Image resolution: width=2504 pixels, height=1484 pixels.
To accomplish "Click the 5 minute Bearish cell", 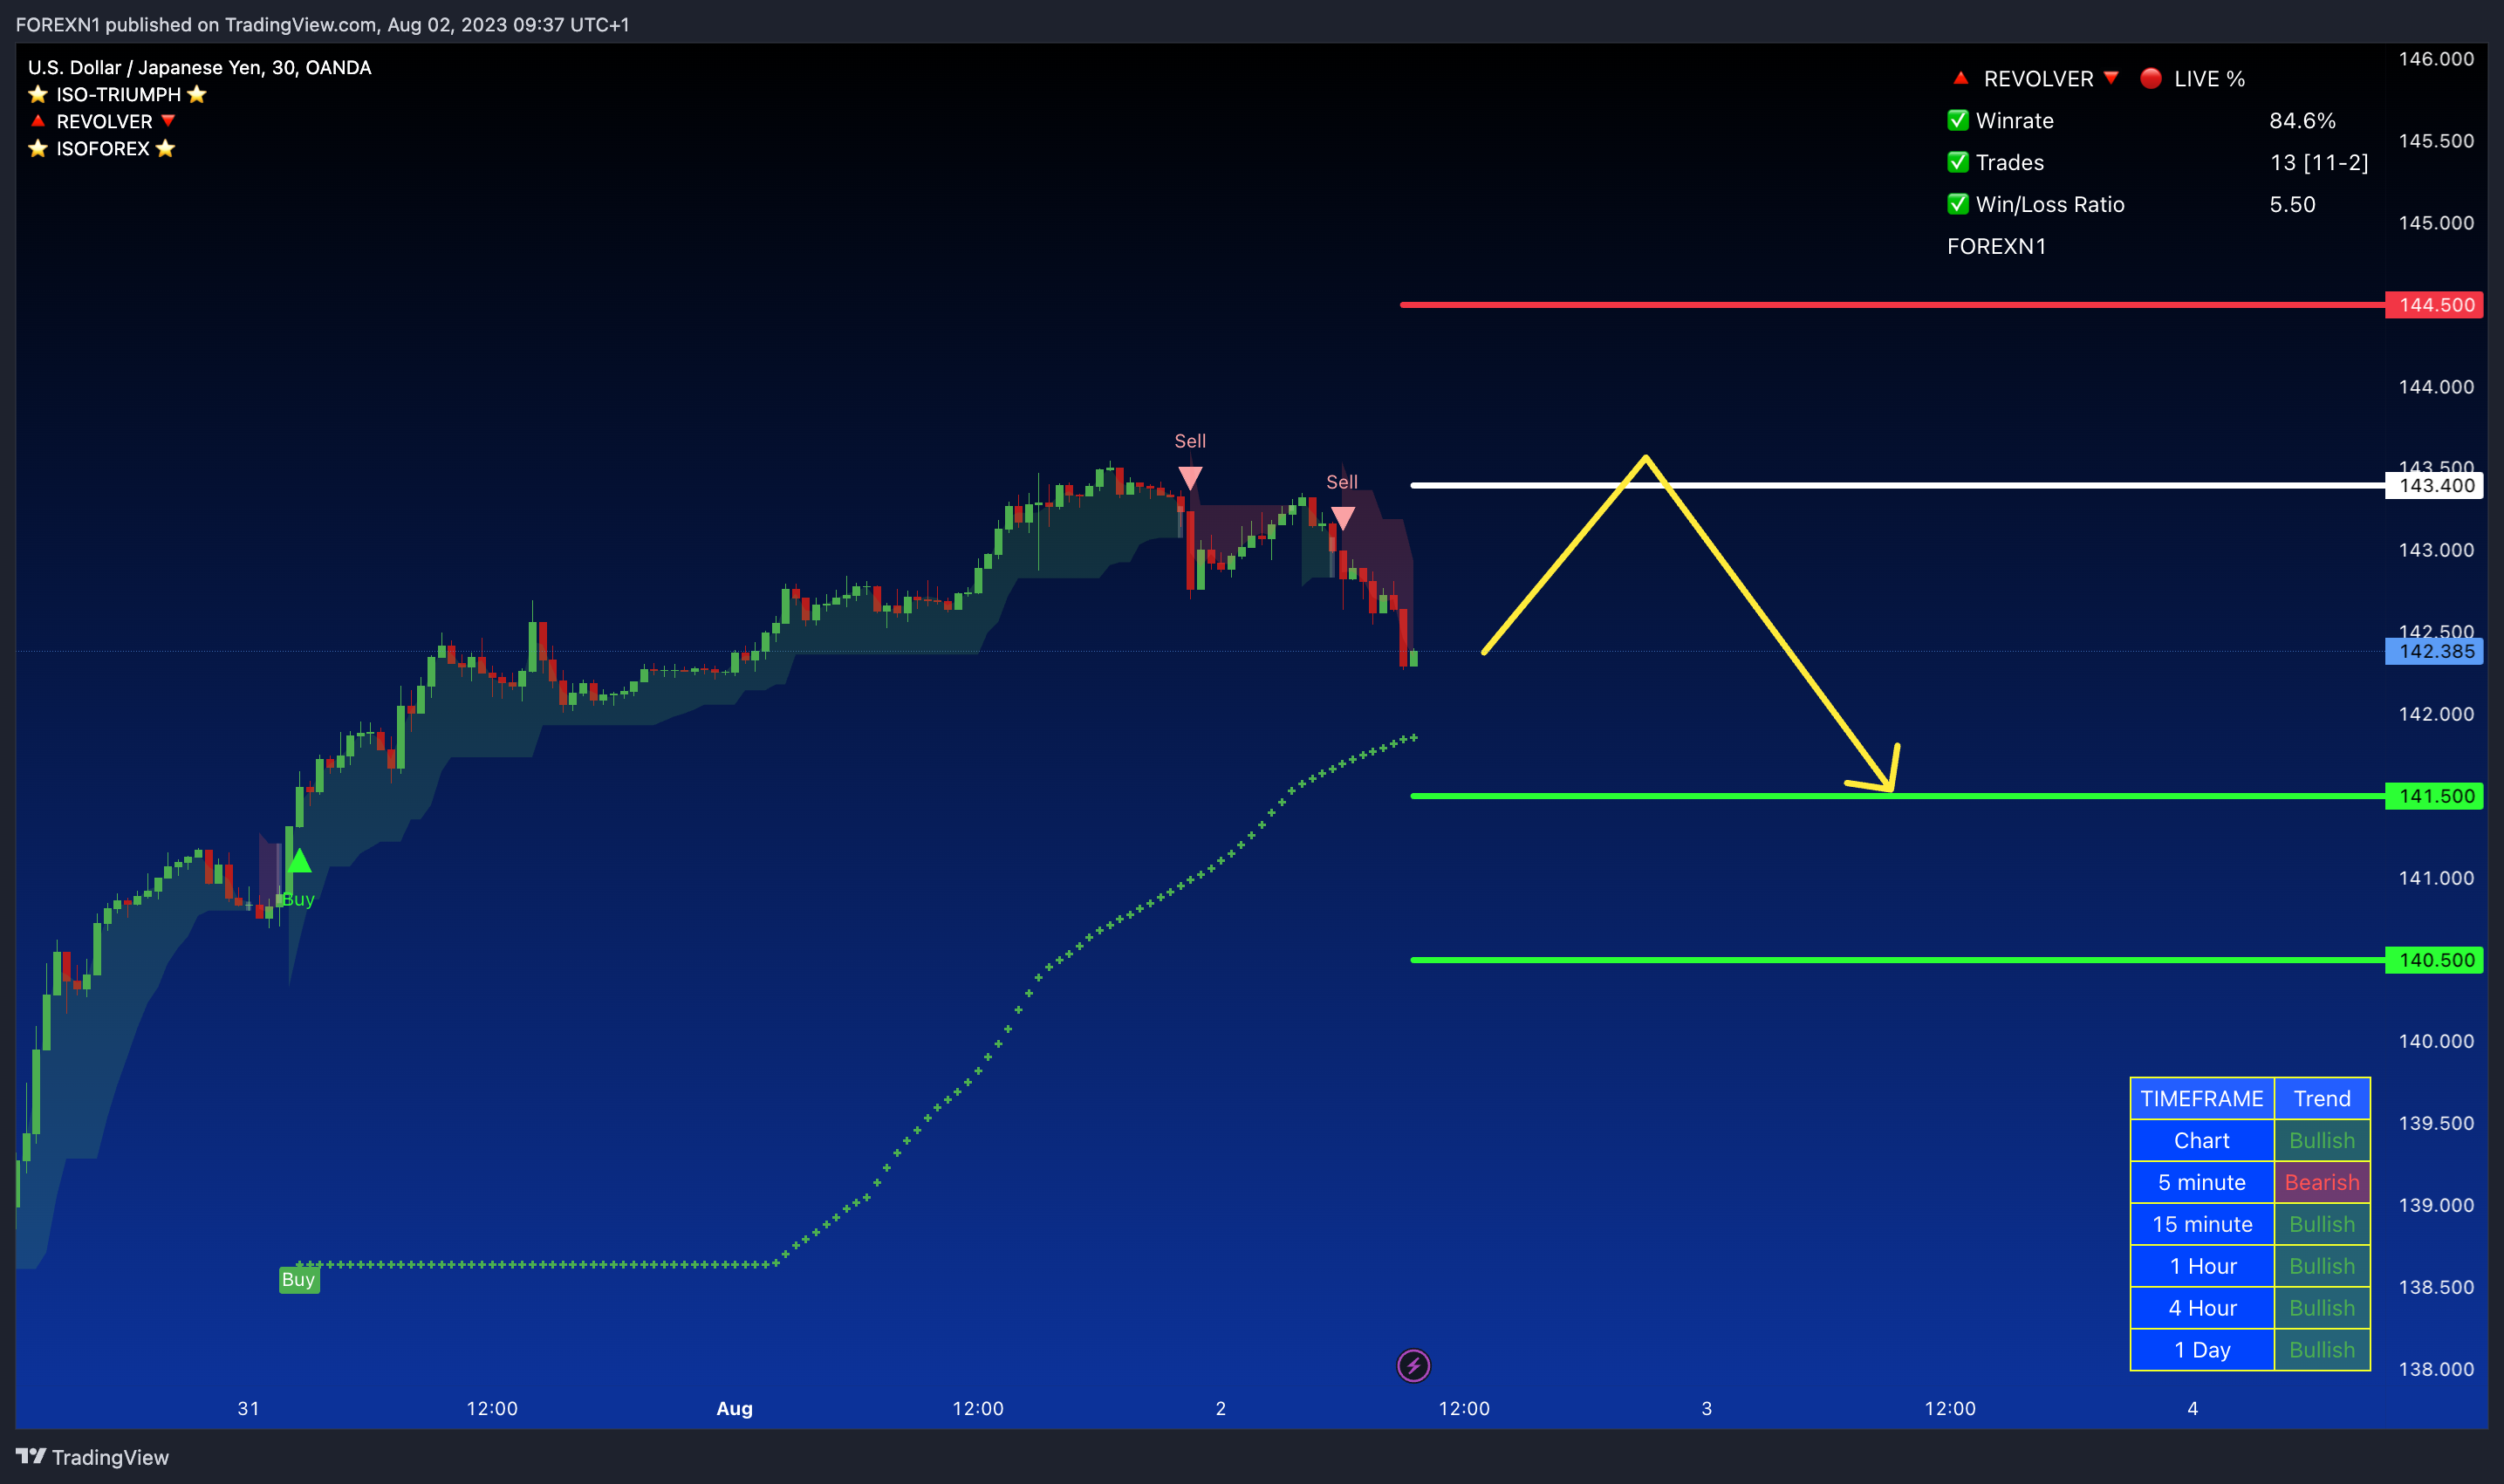I will [2322, 1182].
